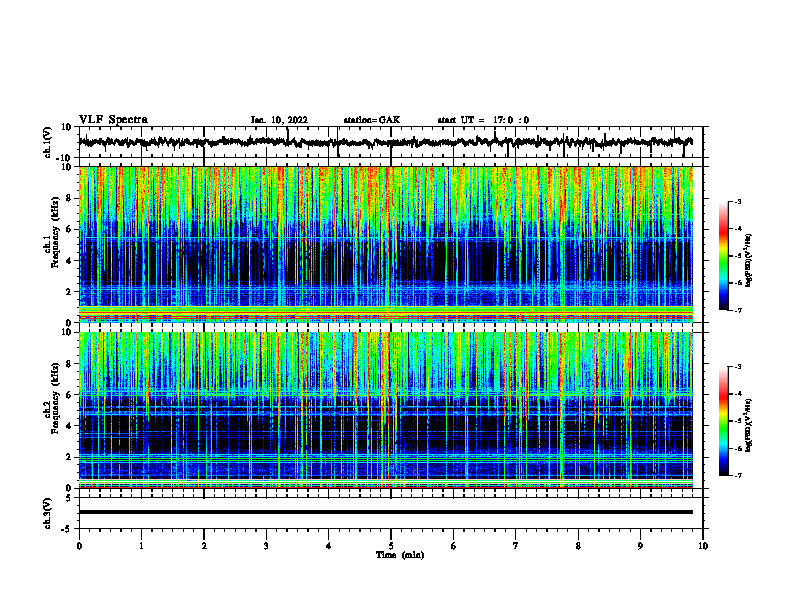Click the thick black ch.3 voltage line

[385, 512]
